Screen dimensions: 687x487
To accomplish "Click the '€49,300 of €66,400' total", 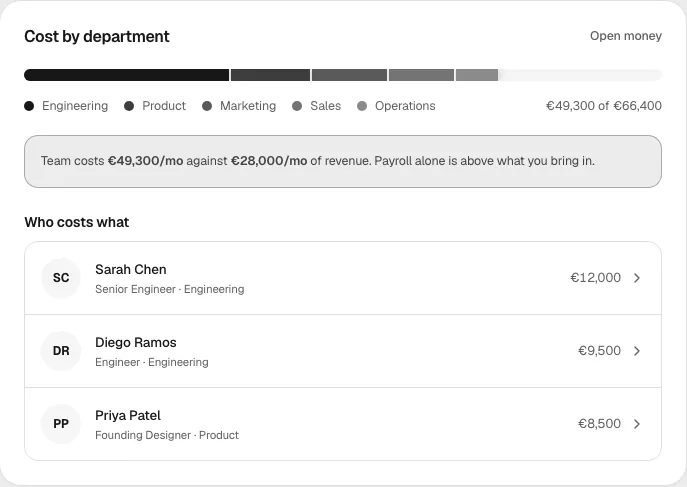I will (604, 106).
